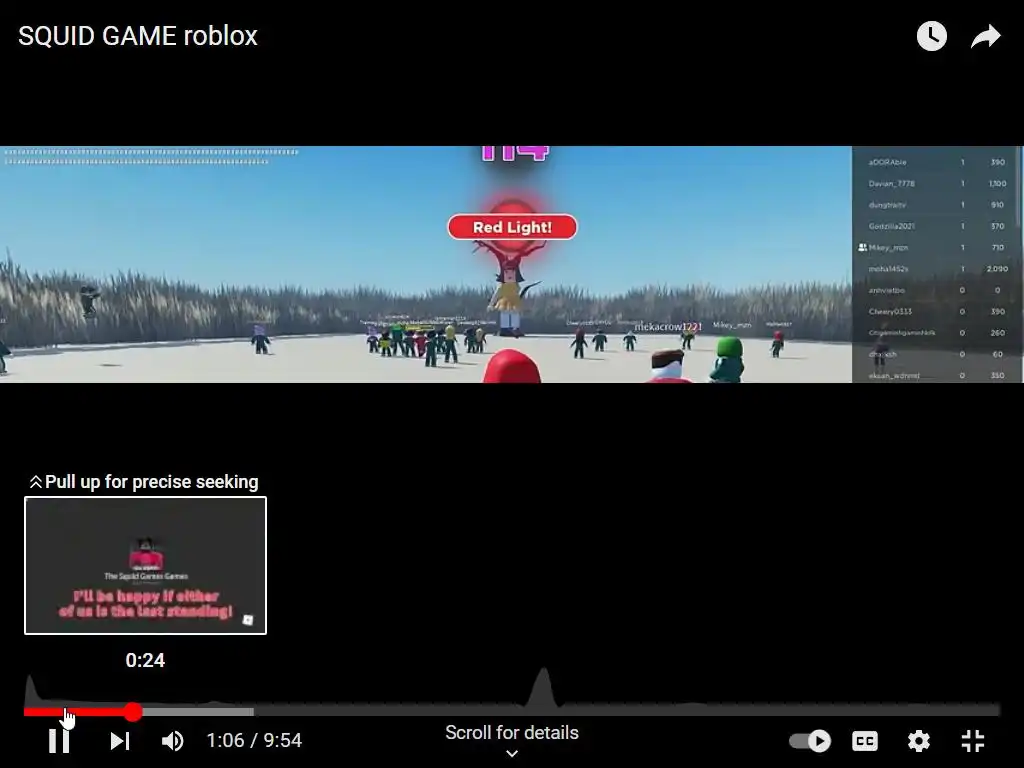Image resolution: width=1024 pixels, height=768 pixels.
Task: Mute the video volume
Action: coord(172,741)
